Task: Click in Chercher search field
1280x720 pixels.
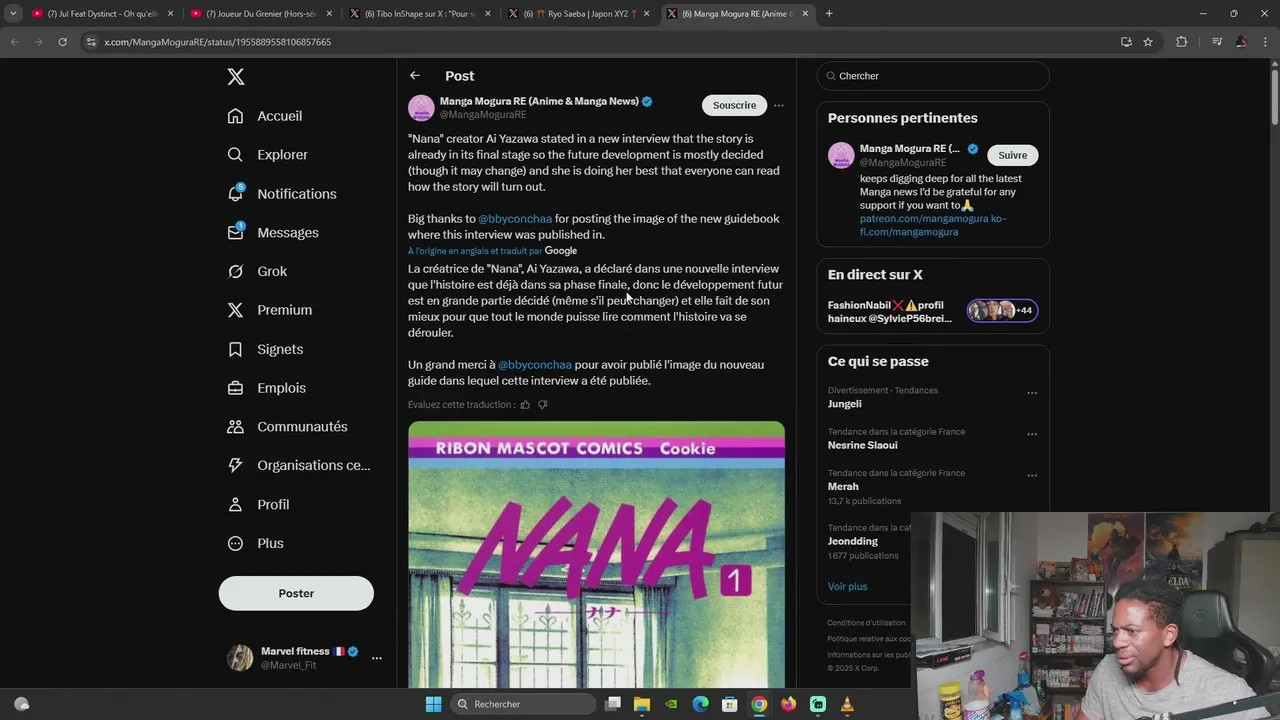Action: pyautogui.click(x=933, y=76)
